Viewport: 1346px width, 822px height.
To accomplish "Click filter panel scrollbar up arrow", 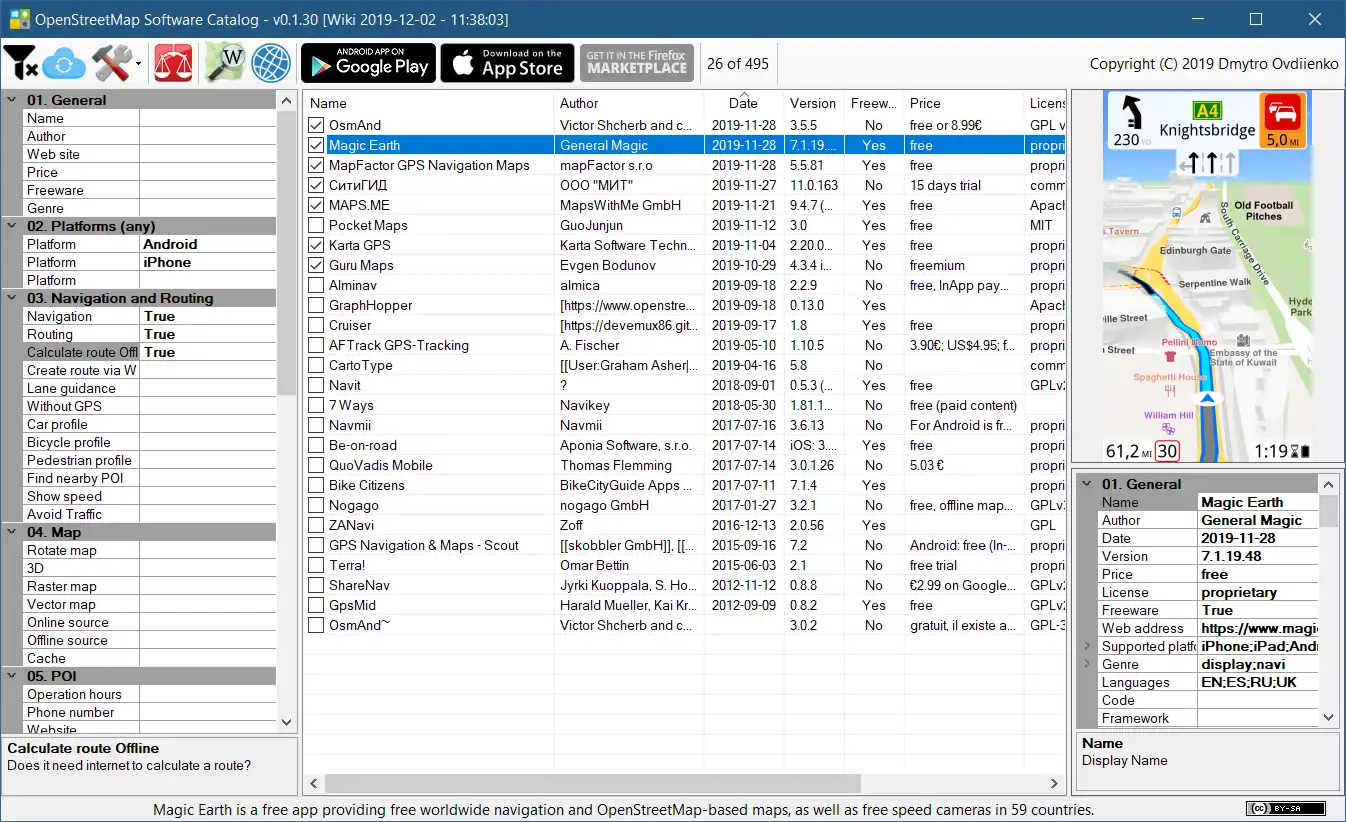I will [x=287, y=101].
